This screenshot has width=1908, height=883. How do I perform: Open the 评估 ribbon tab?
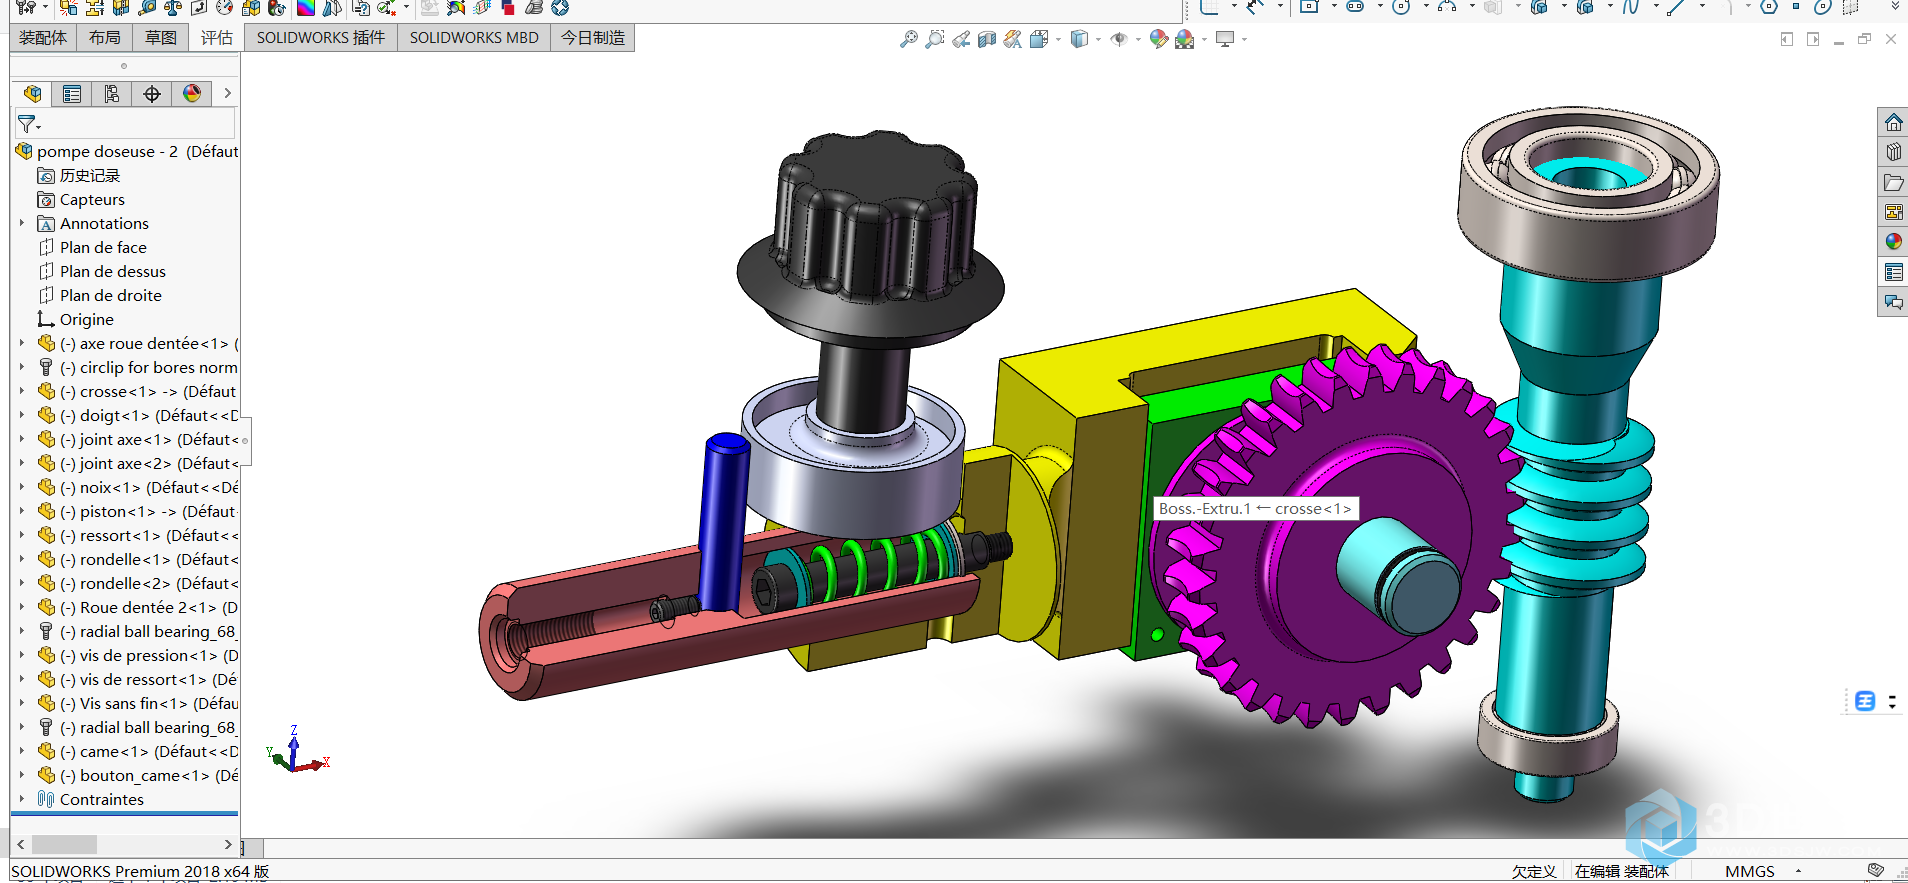pos(217,38)
